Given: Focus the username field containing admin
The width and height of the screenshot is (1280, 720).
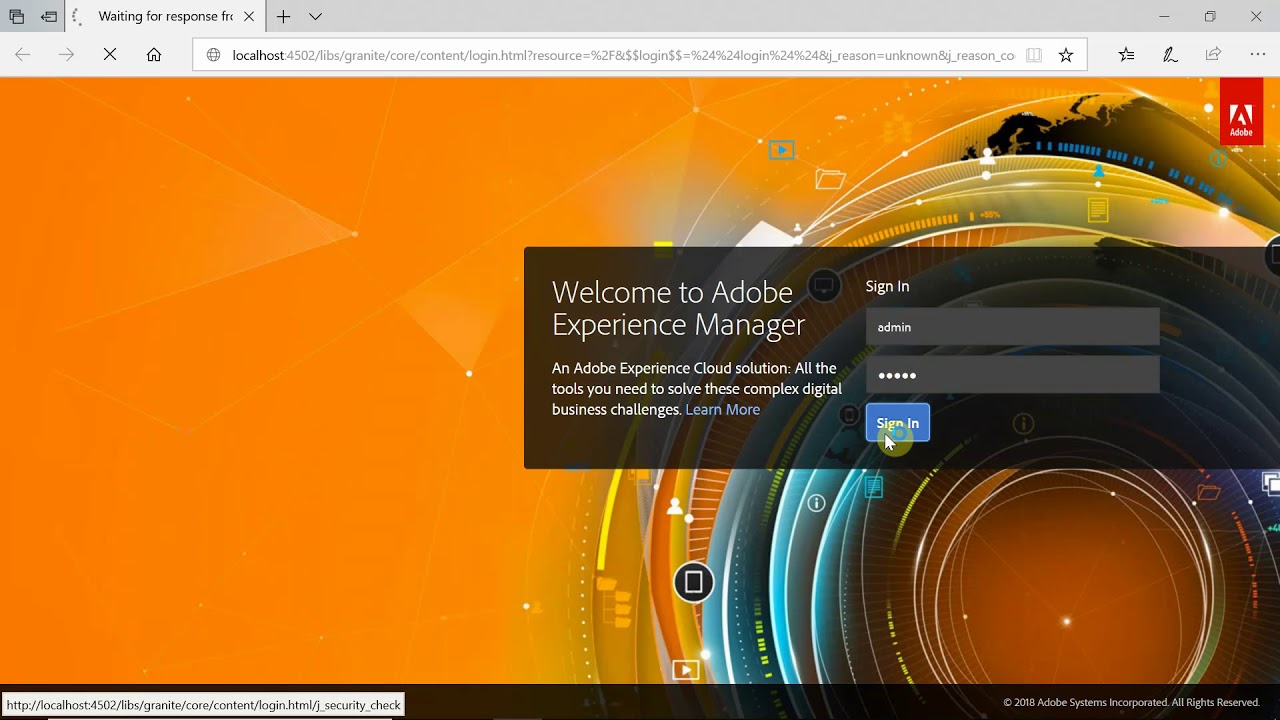Looking at the screenshot, I should point(1012,327).
